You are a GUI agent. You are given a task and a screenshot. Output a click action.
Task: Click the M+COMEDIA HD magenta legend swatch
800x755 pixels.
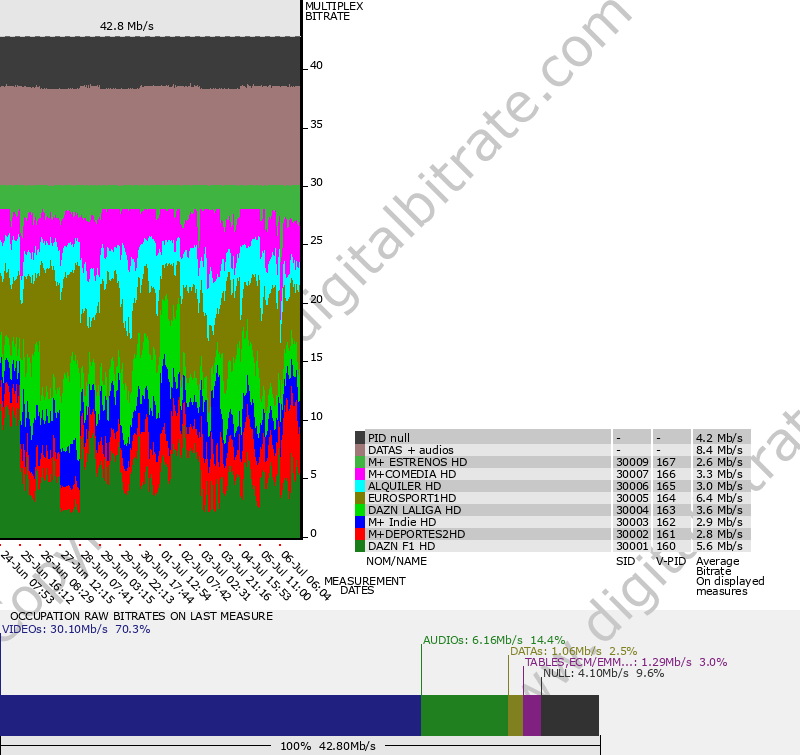click(x=360, y=474)
